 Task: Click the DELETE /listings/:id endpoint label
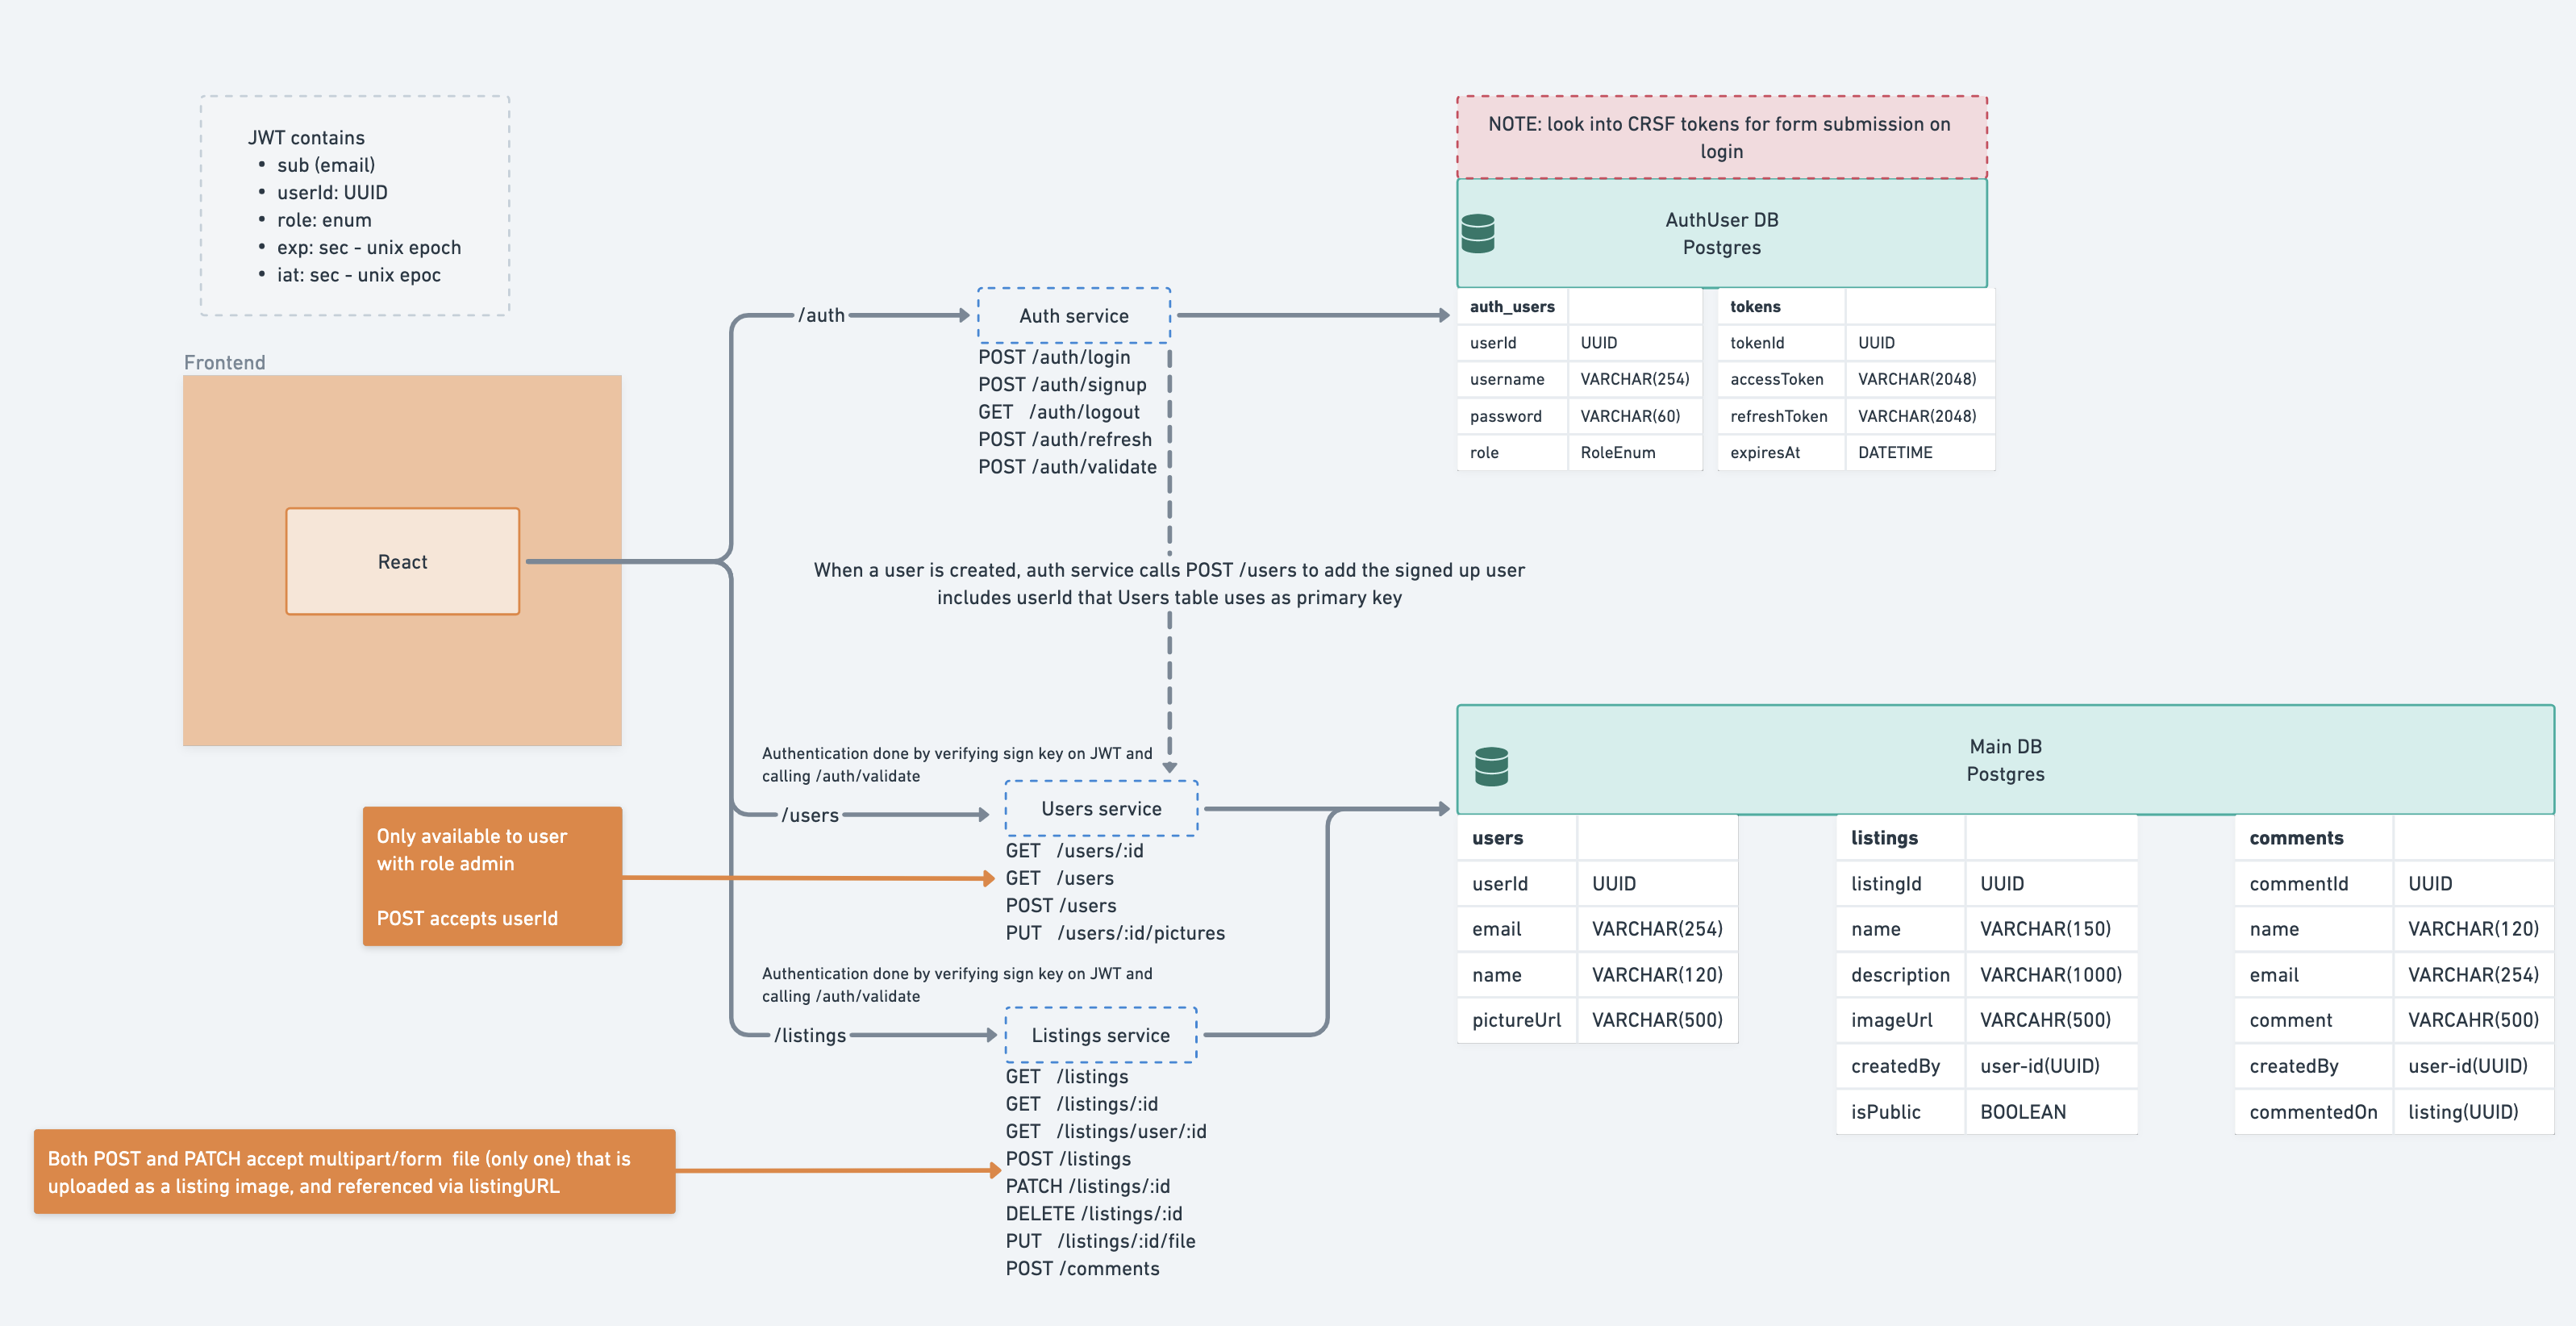pyautogui.click(x=1094, y=1213)
